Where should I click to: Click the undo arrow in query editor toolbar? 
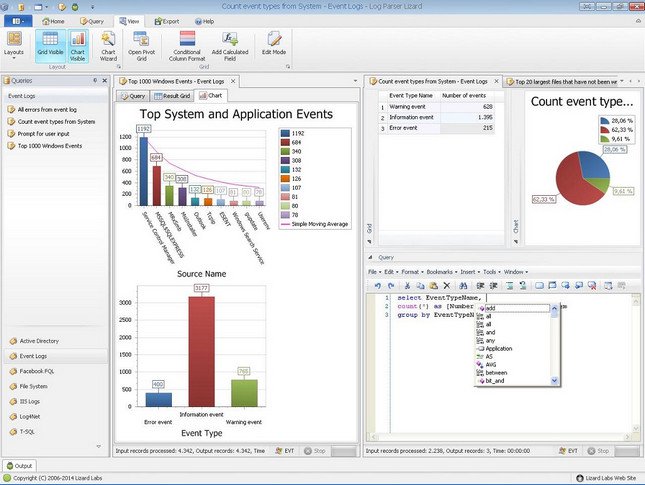(377, 285)
